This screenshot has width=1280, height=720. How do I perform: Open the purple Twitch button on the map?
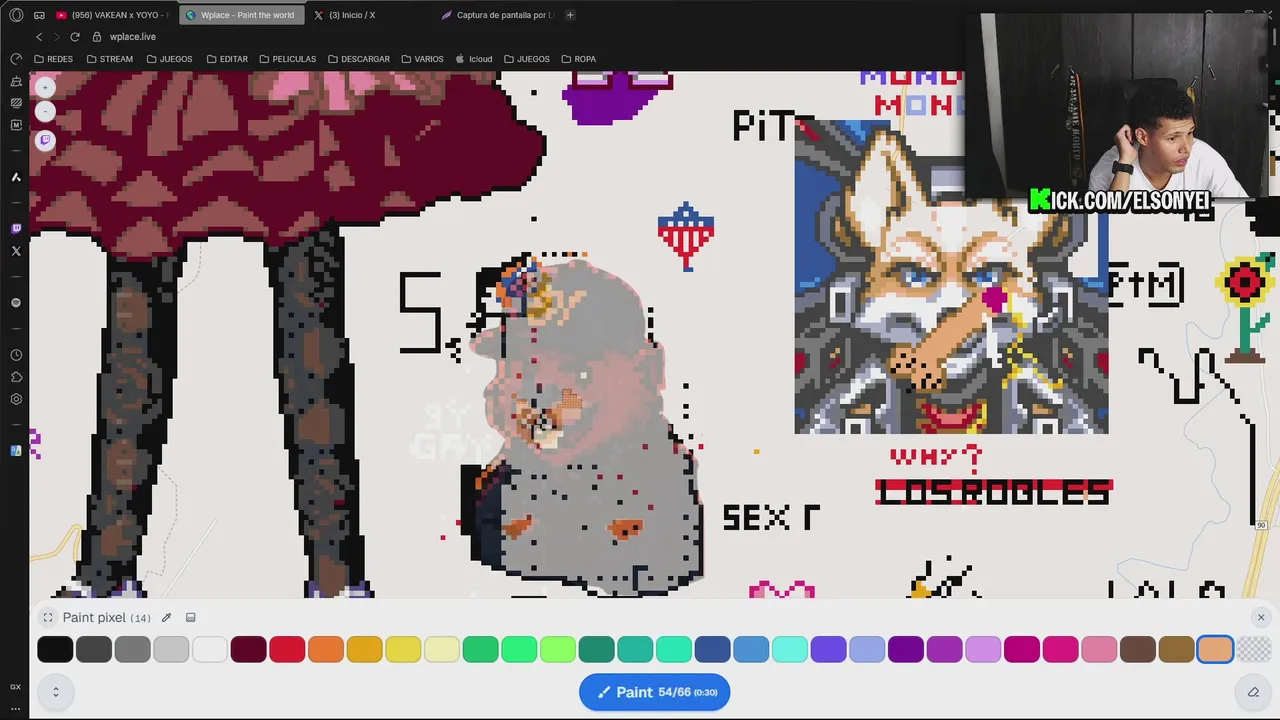pos(45,140)
